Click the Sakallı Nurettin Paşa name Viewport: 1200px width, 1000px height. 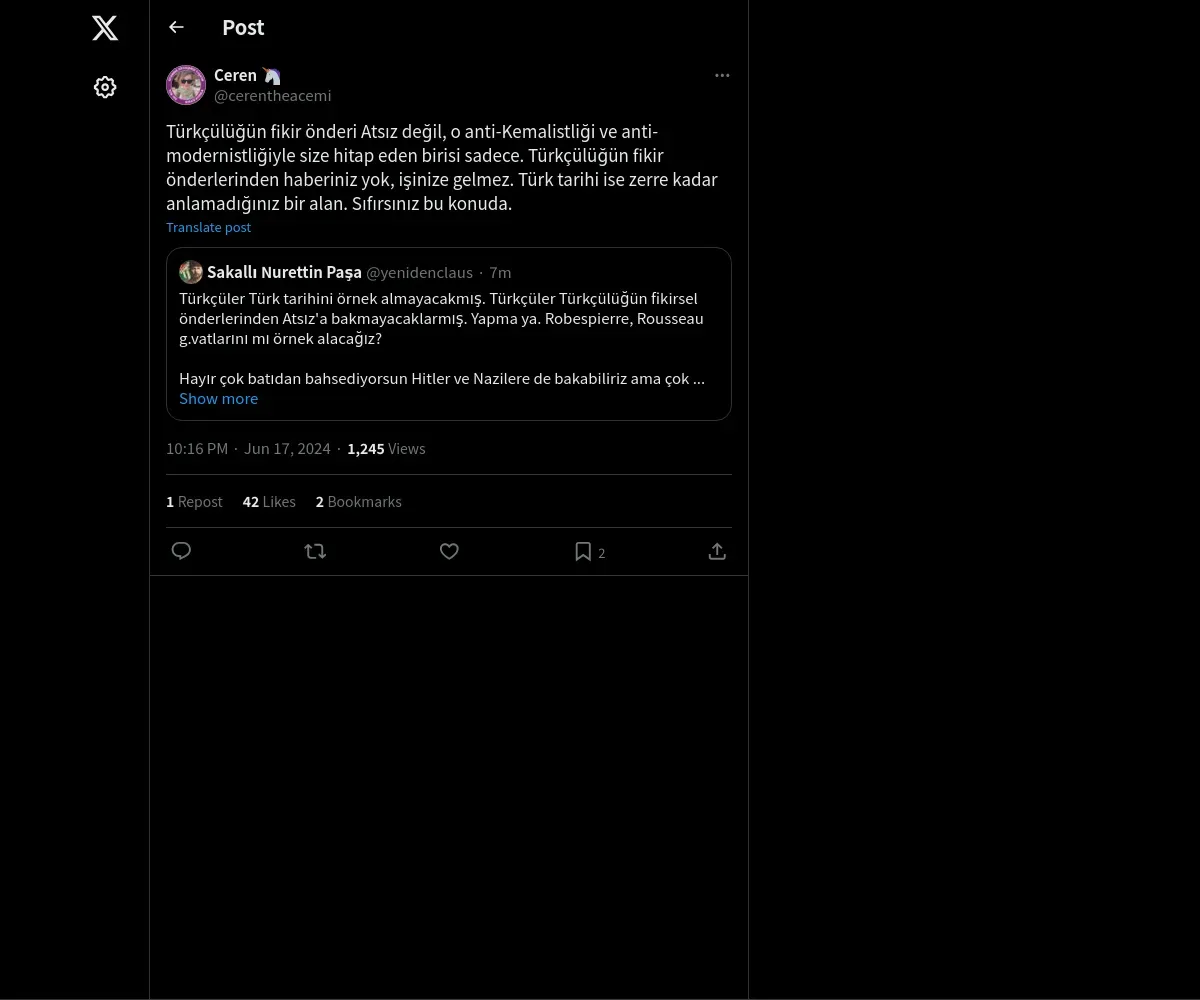tap(284, 272)
